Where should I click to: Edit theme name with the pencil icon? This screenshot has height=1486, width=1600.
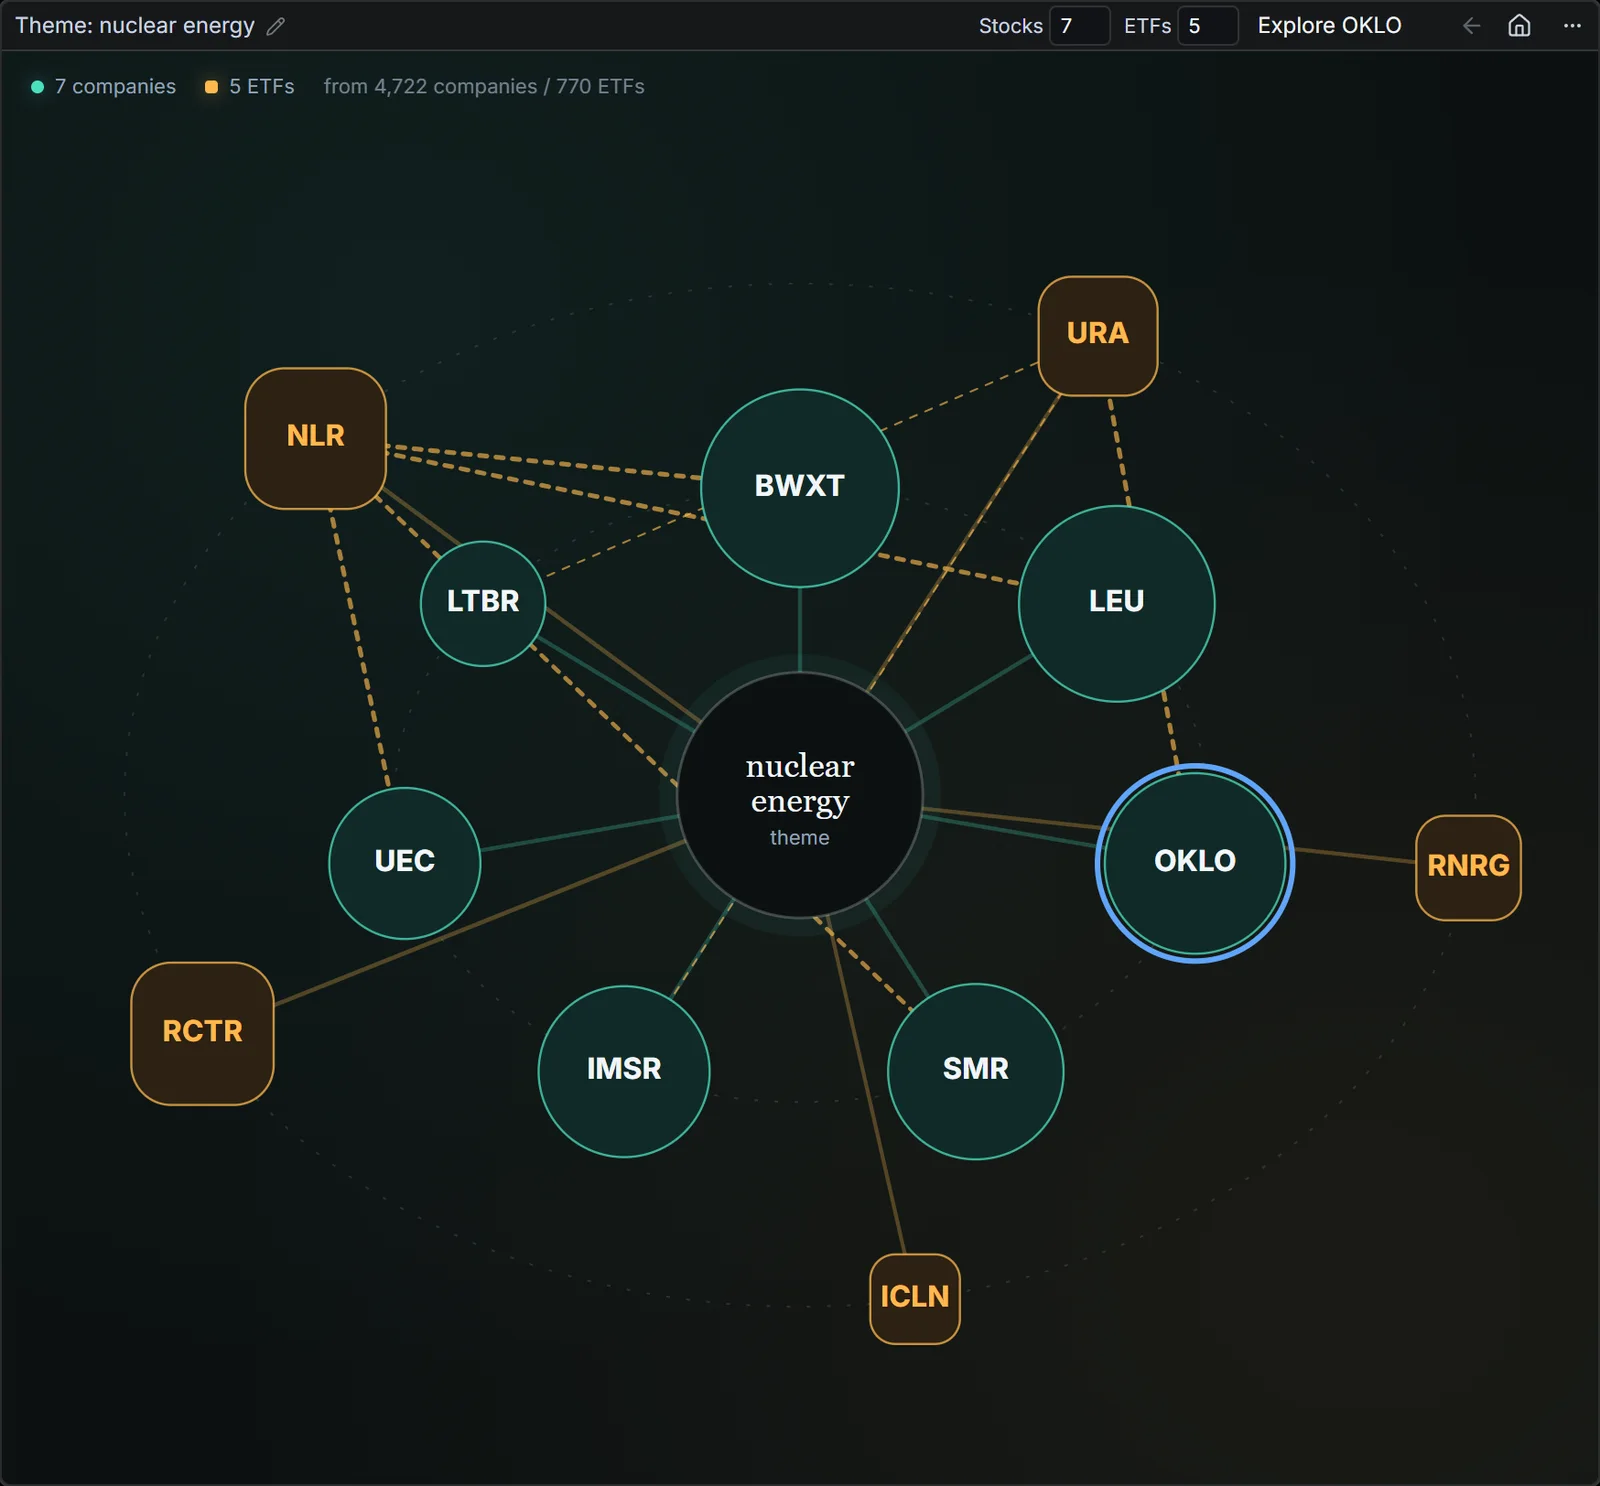point(276,26)
